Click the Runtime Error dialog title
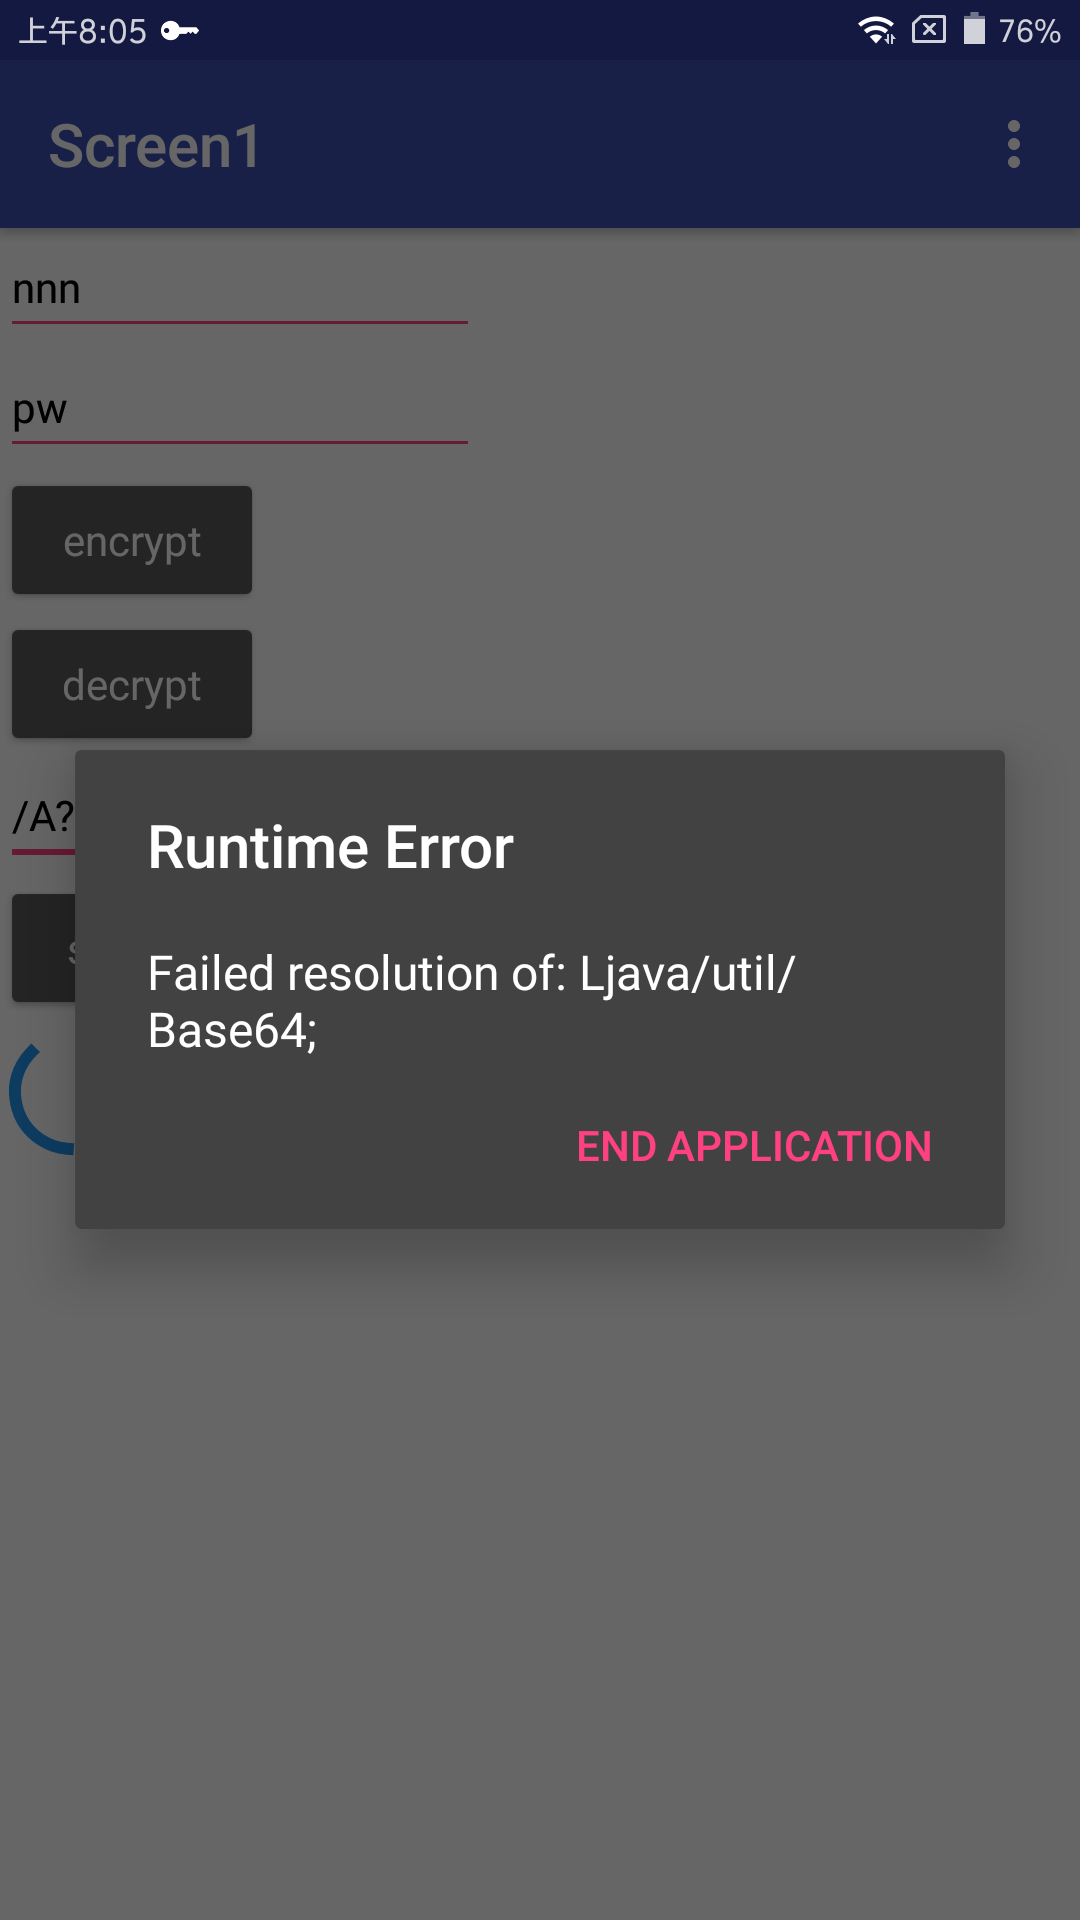The height and width of the screenshot is (1920, 1080). (331, 848)
